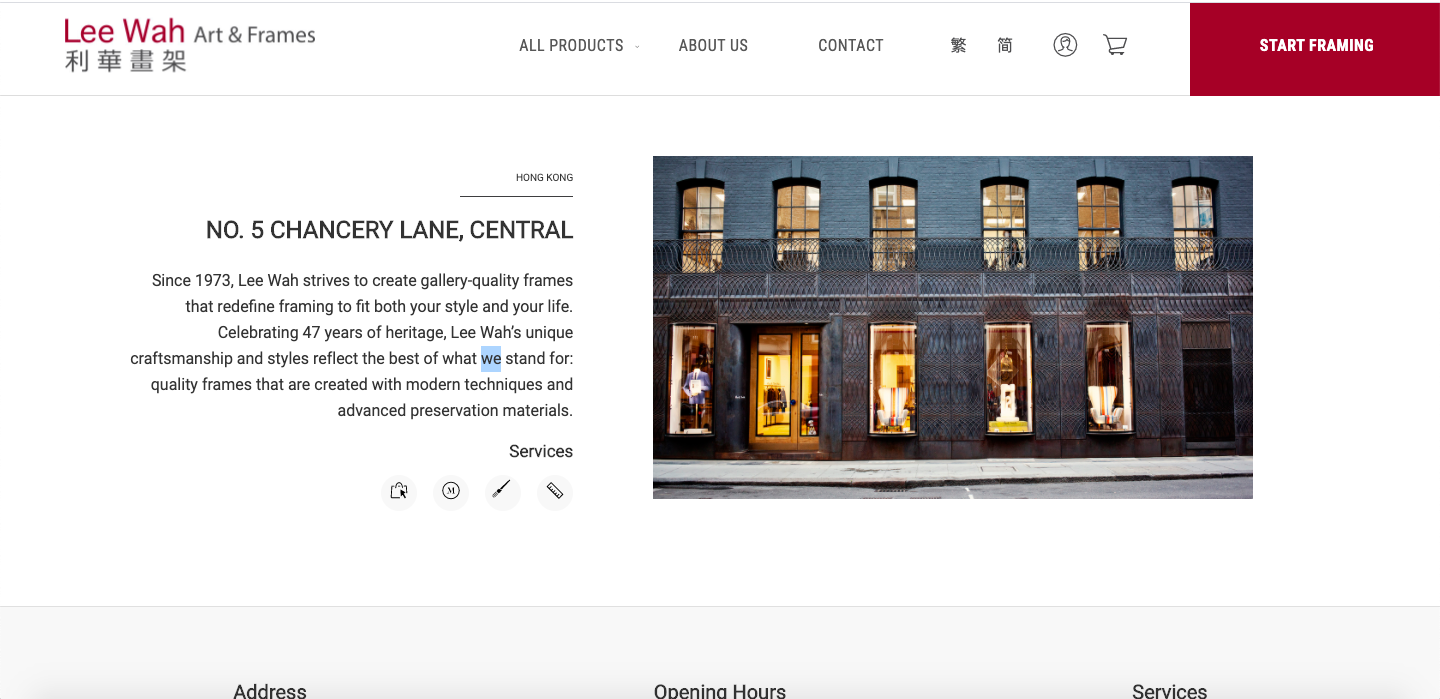Click the Hong Kong location label
This screenshot has width=1440, height=699.
544,178
